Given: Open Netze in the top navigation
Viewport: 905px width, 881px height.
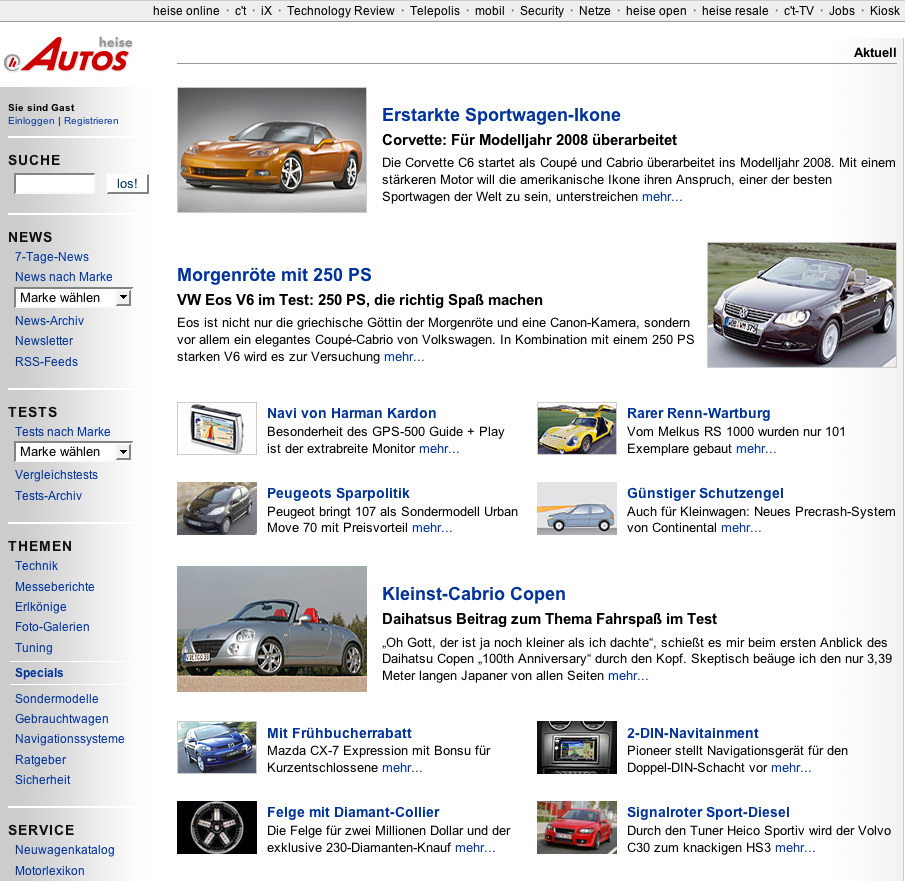Looking at the screenshot, I should coord(594,10).
